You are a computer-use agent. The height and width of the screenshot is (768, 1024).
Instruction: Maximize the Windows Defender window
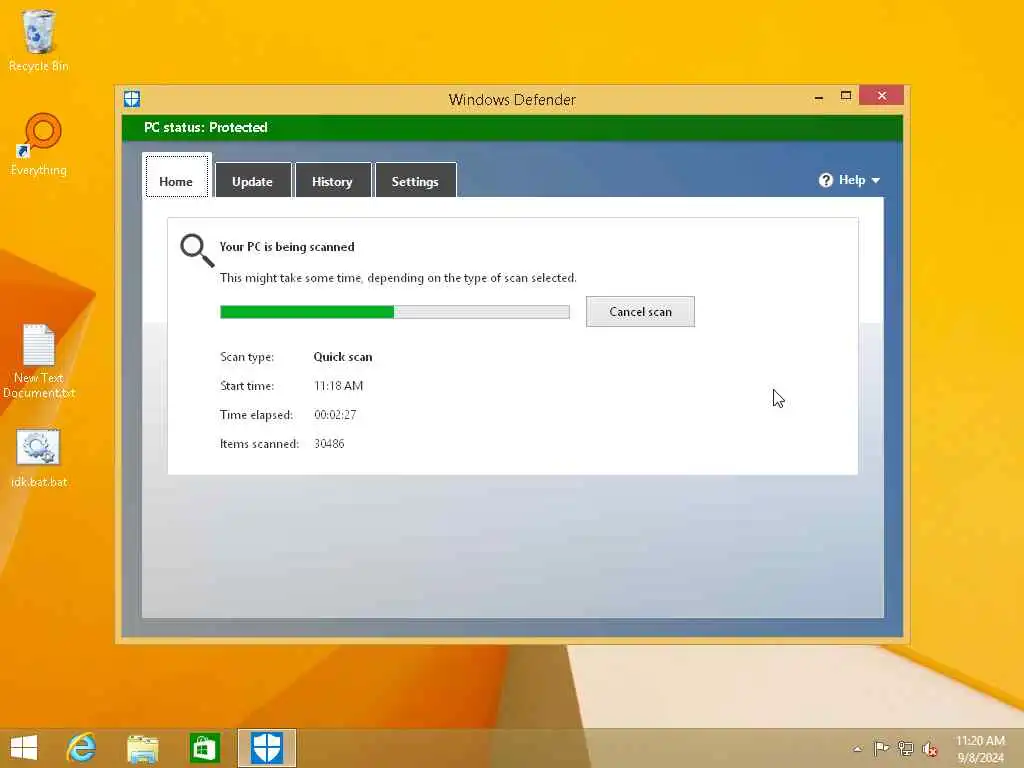(x=846, y=96)
